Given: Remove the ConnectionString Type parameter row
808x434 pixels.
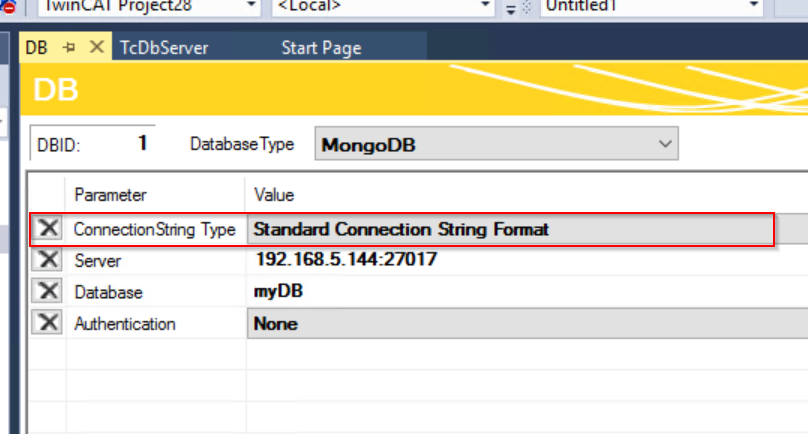Looking at the screenshot, I should (48, 228).
